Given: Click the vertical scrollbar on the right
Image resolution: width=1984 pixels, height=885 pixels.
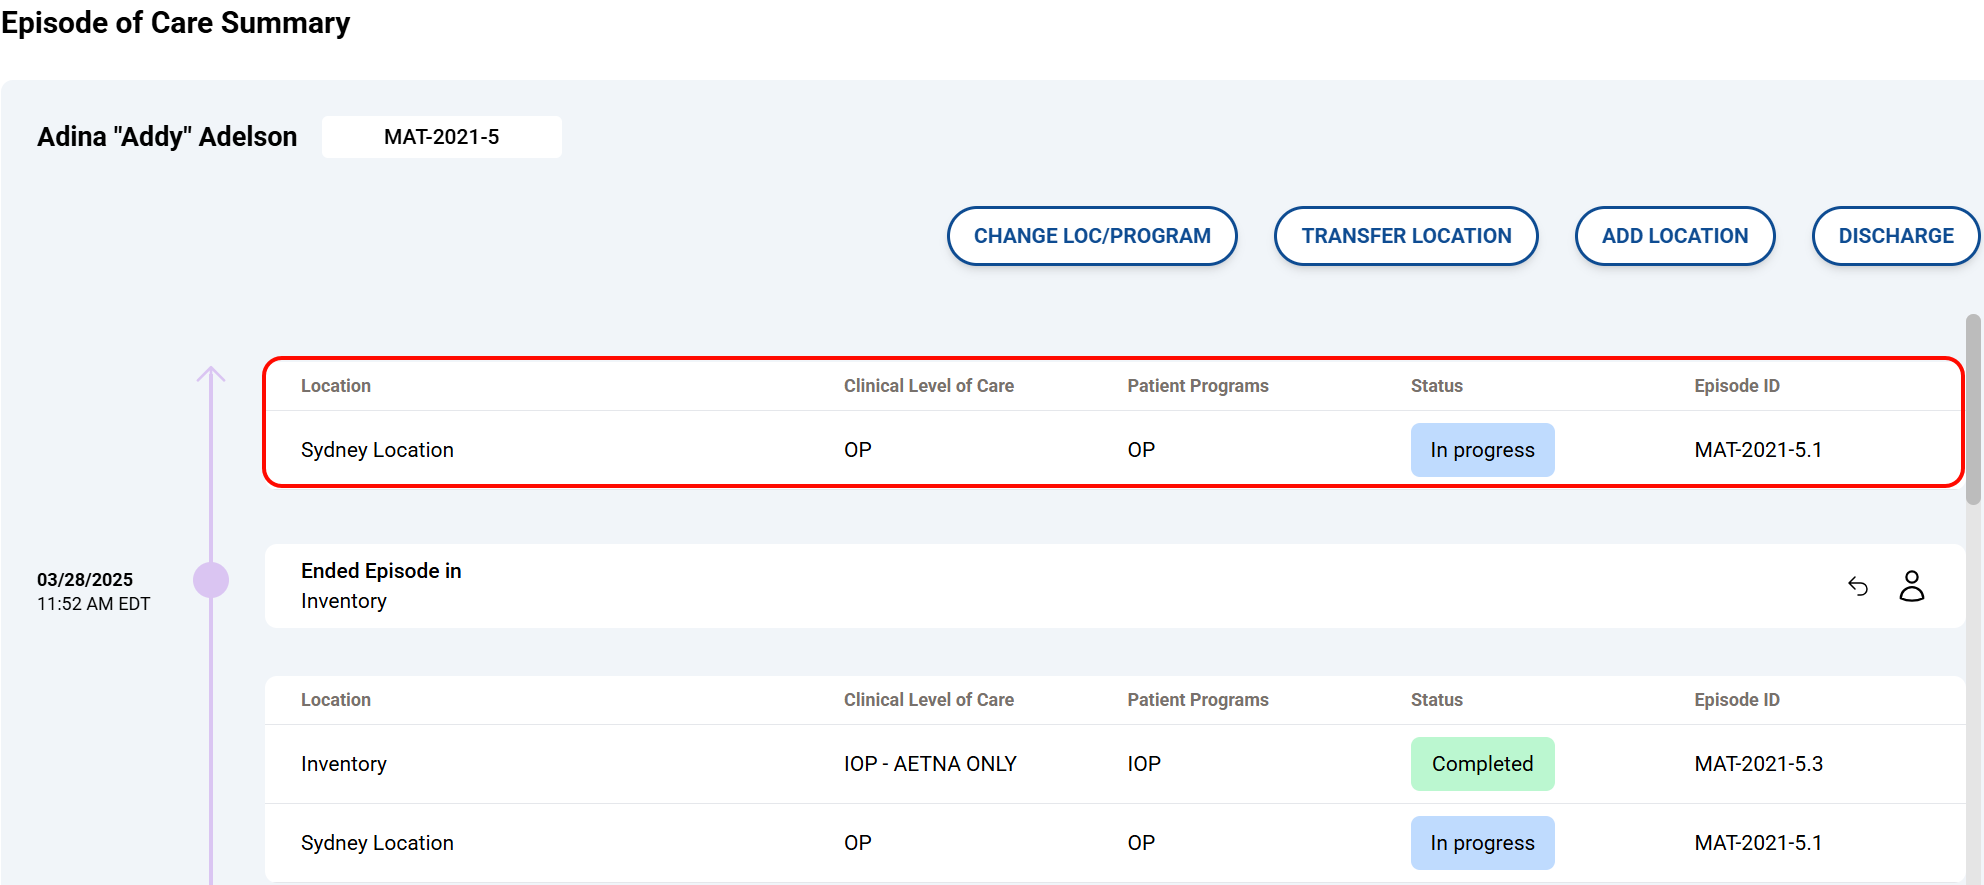Looking at the screenshot, I should click(x=1973, y=410).
